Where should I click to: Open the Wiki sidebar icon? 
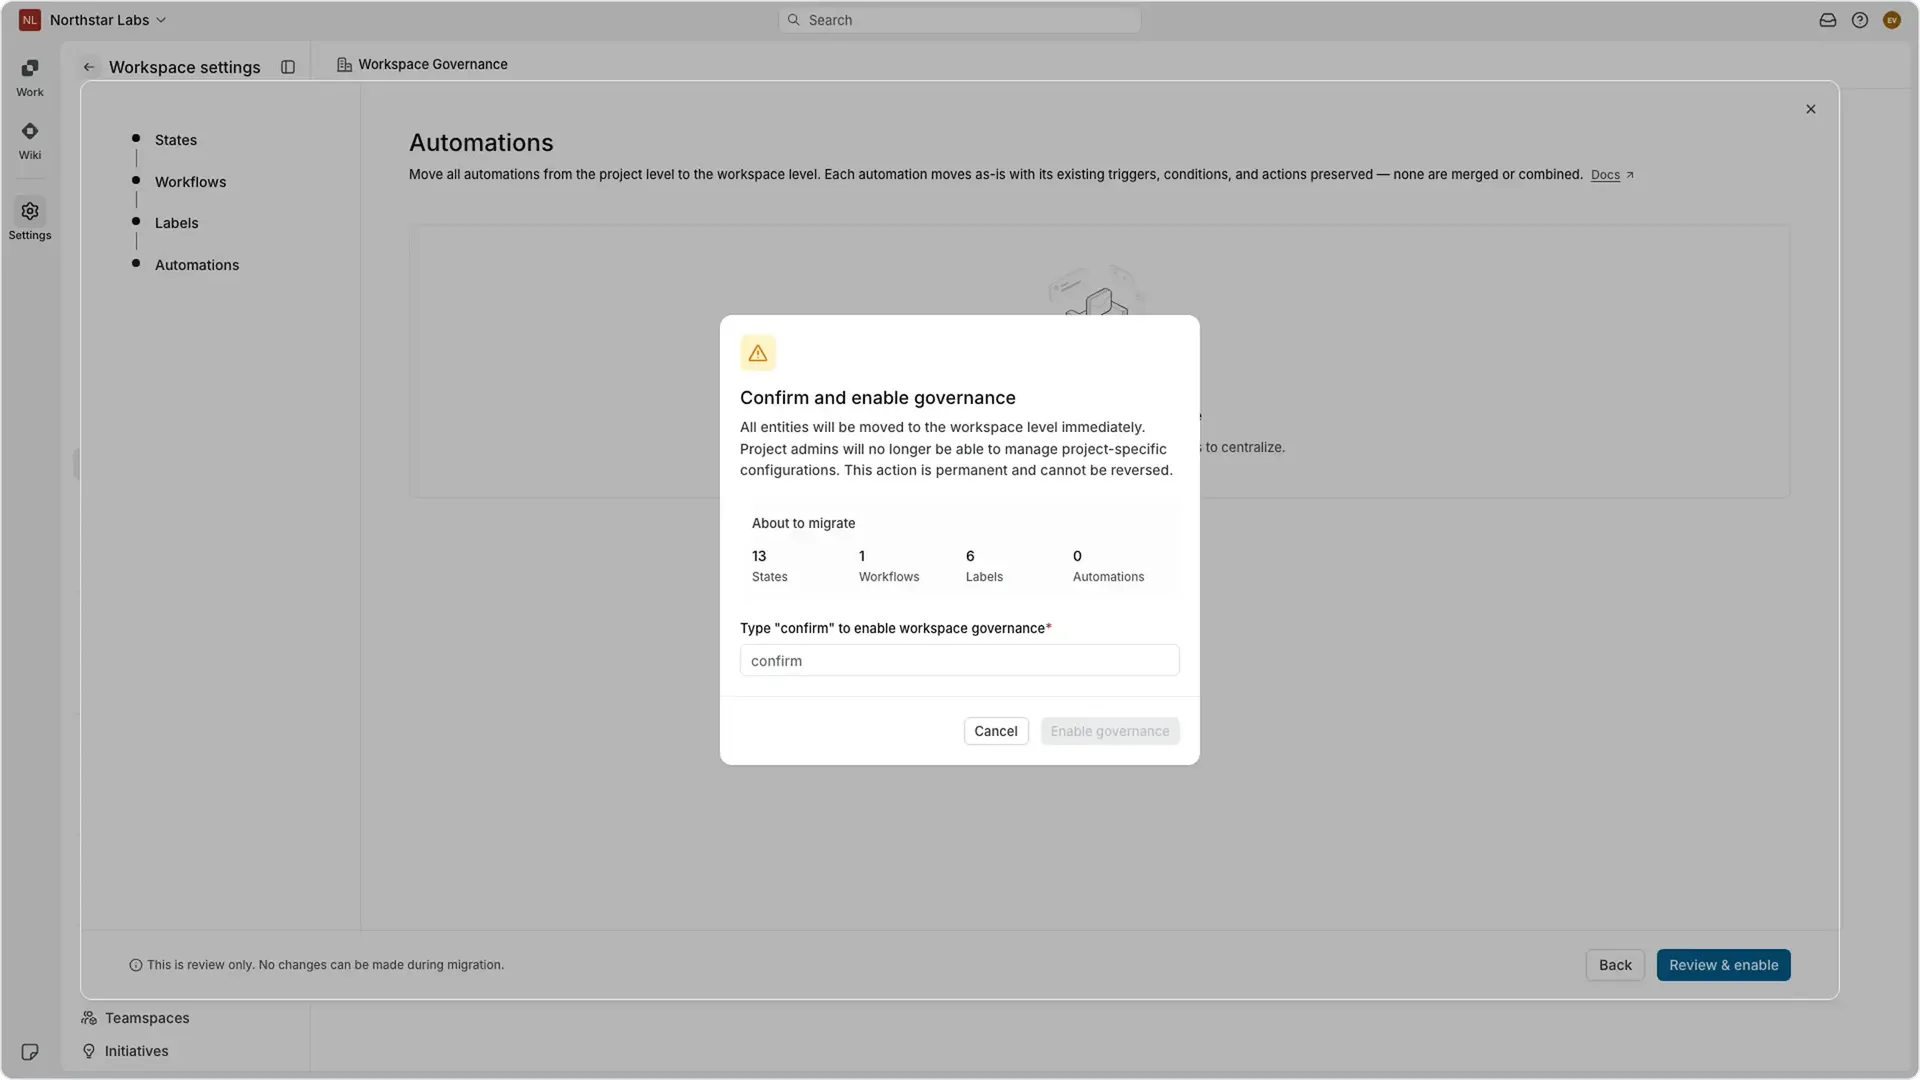point(30,131)
